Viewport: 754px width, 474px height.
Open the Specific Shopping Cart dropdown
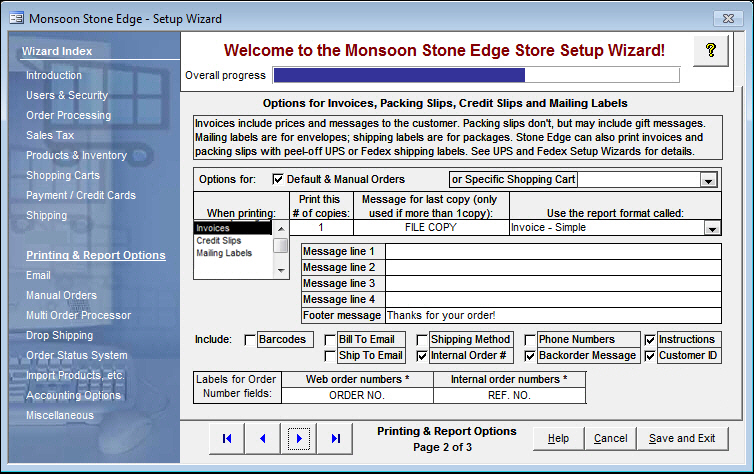[x=709, y=180]
